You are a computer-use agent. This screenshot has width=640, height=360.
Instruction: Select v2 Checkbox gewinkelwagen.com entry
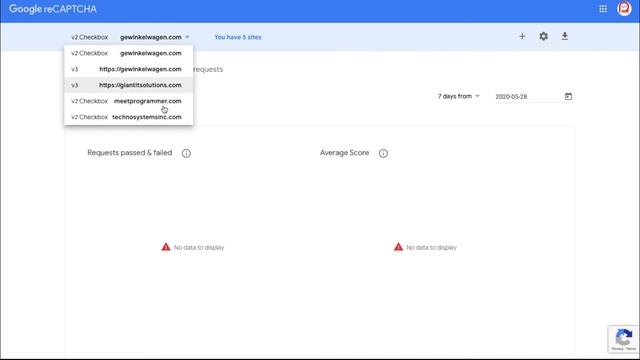tap(129, 53)
